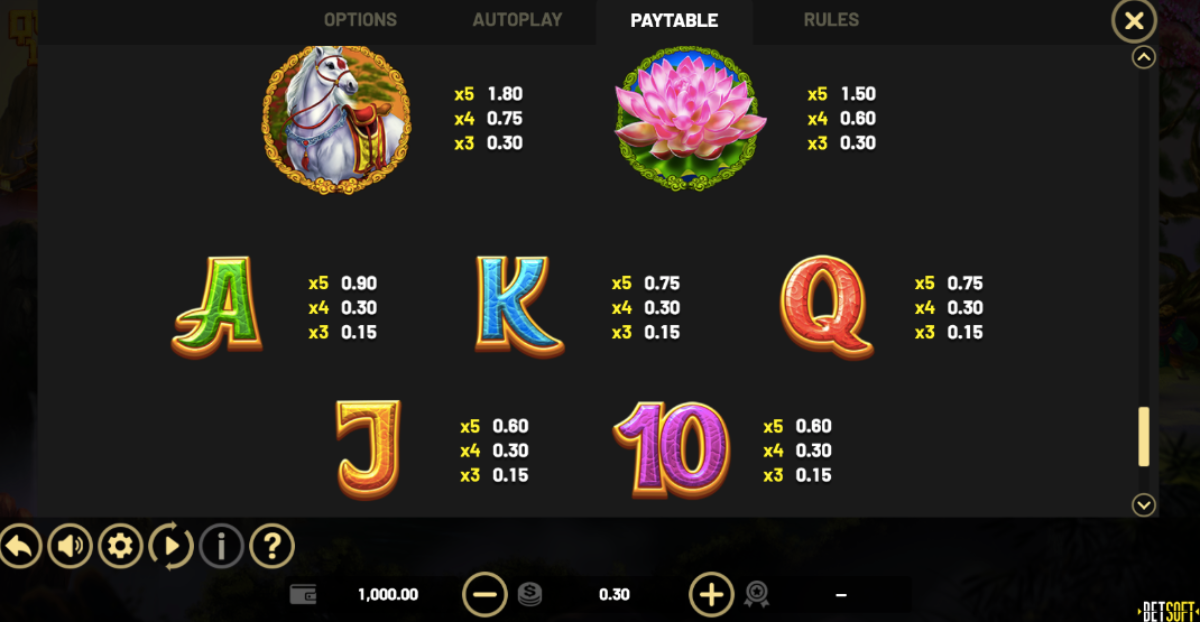This screenshot has height=622, width=1200.
Task: Open settings with the gear icon
Action: [121, 546]
